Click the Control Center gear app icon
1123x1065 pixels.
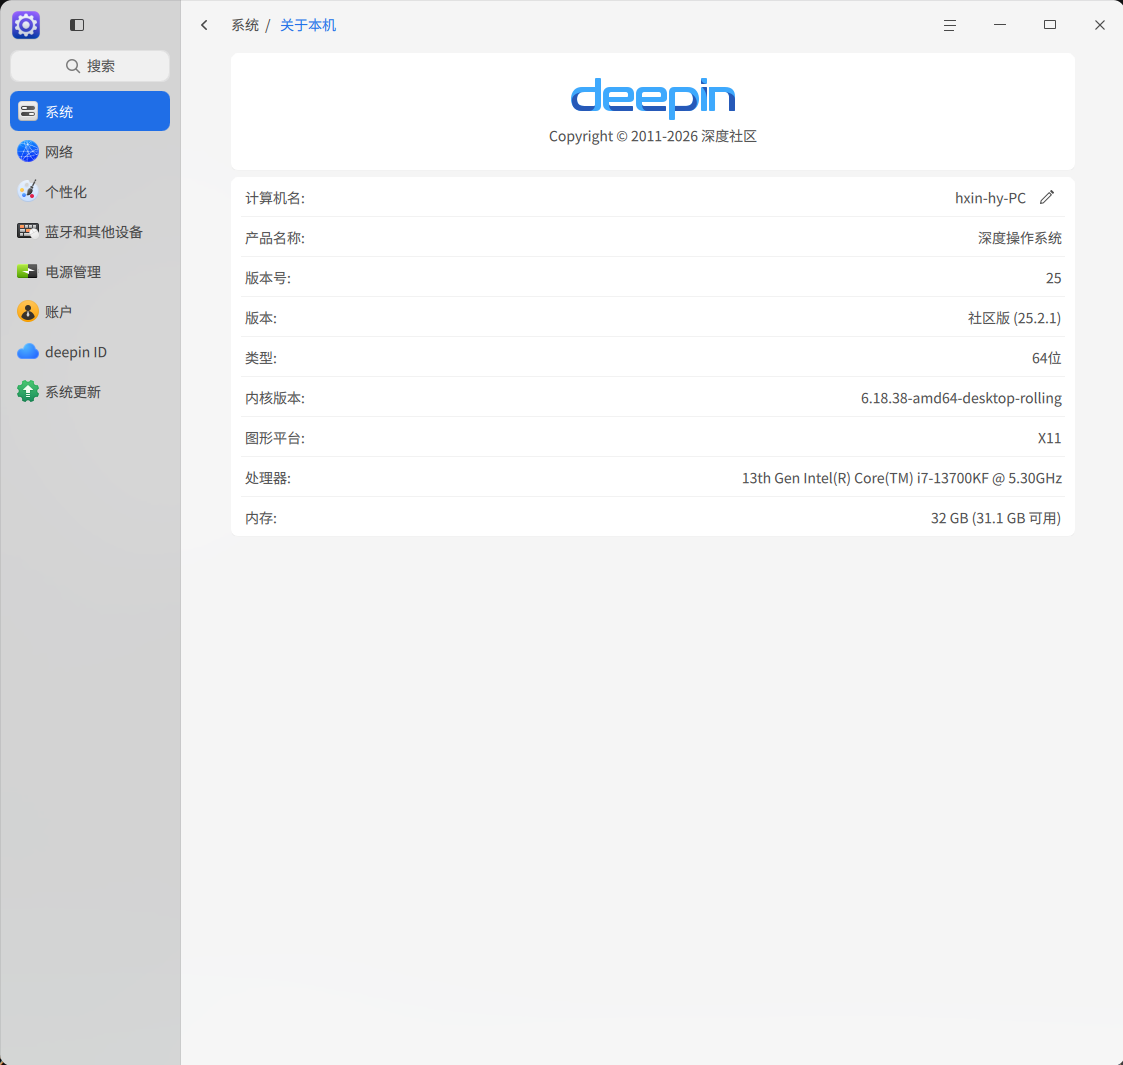(x=26, y=25)
